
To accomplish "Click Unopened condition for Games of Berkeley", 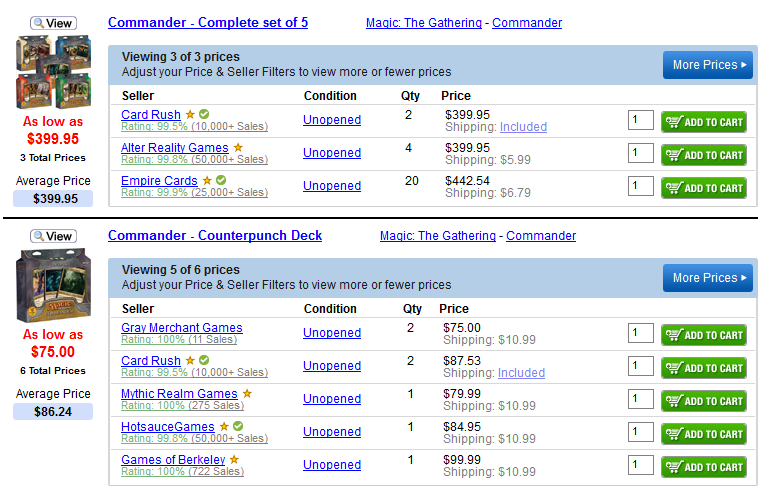I will tap(332, 465).
